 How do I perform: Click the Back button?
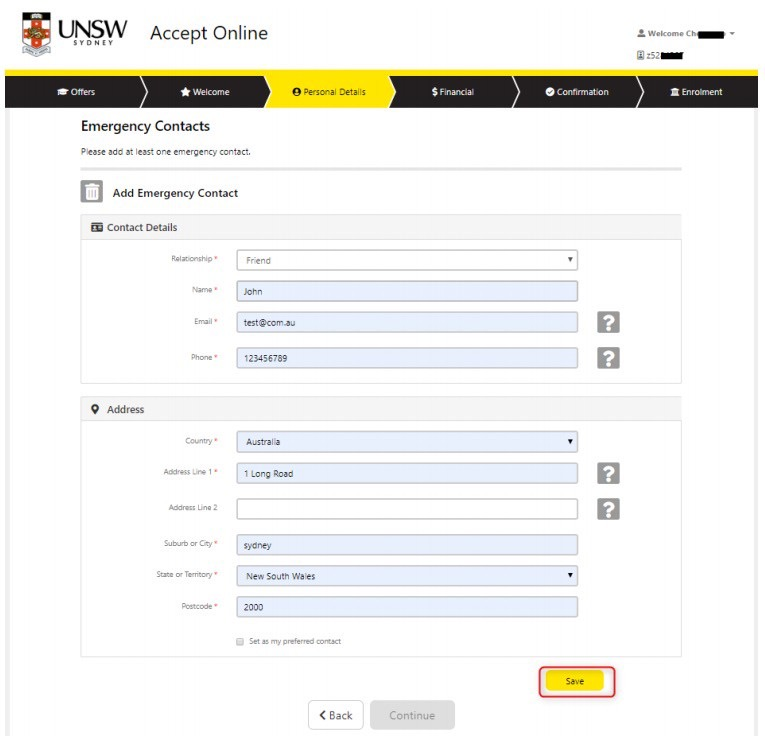coord(335,715)
